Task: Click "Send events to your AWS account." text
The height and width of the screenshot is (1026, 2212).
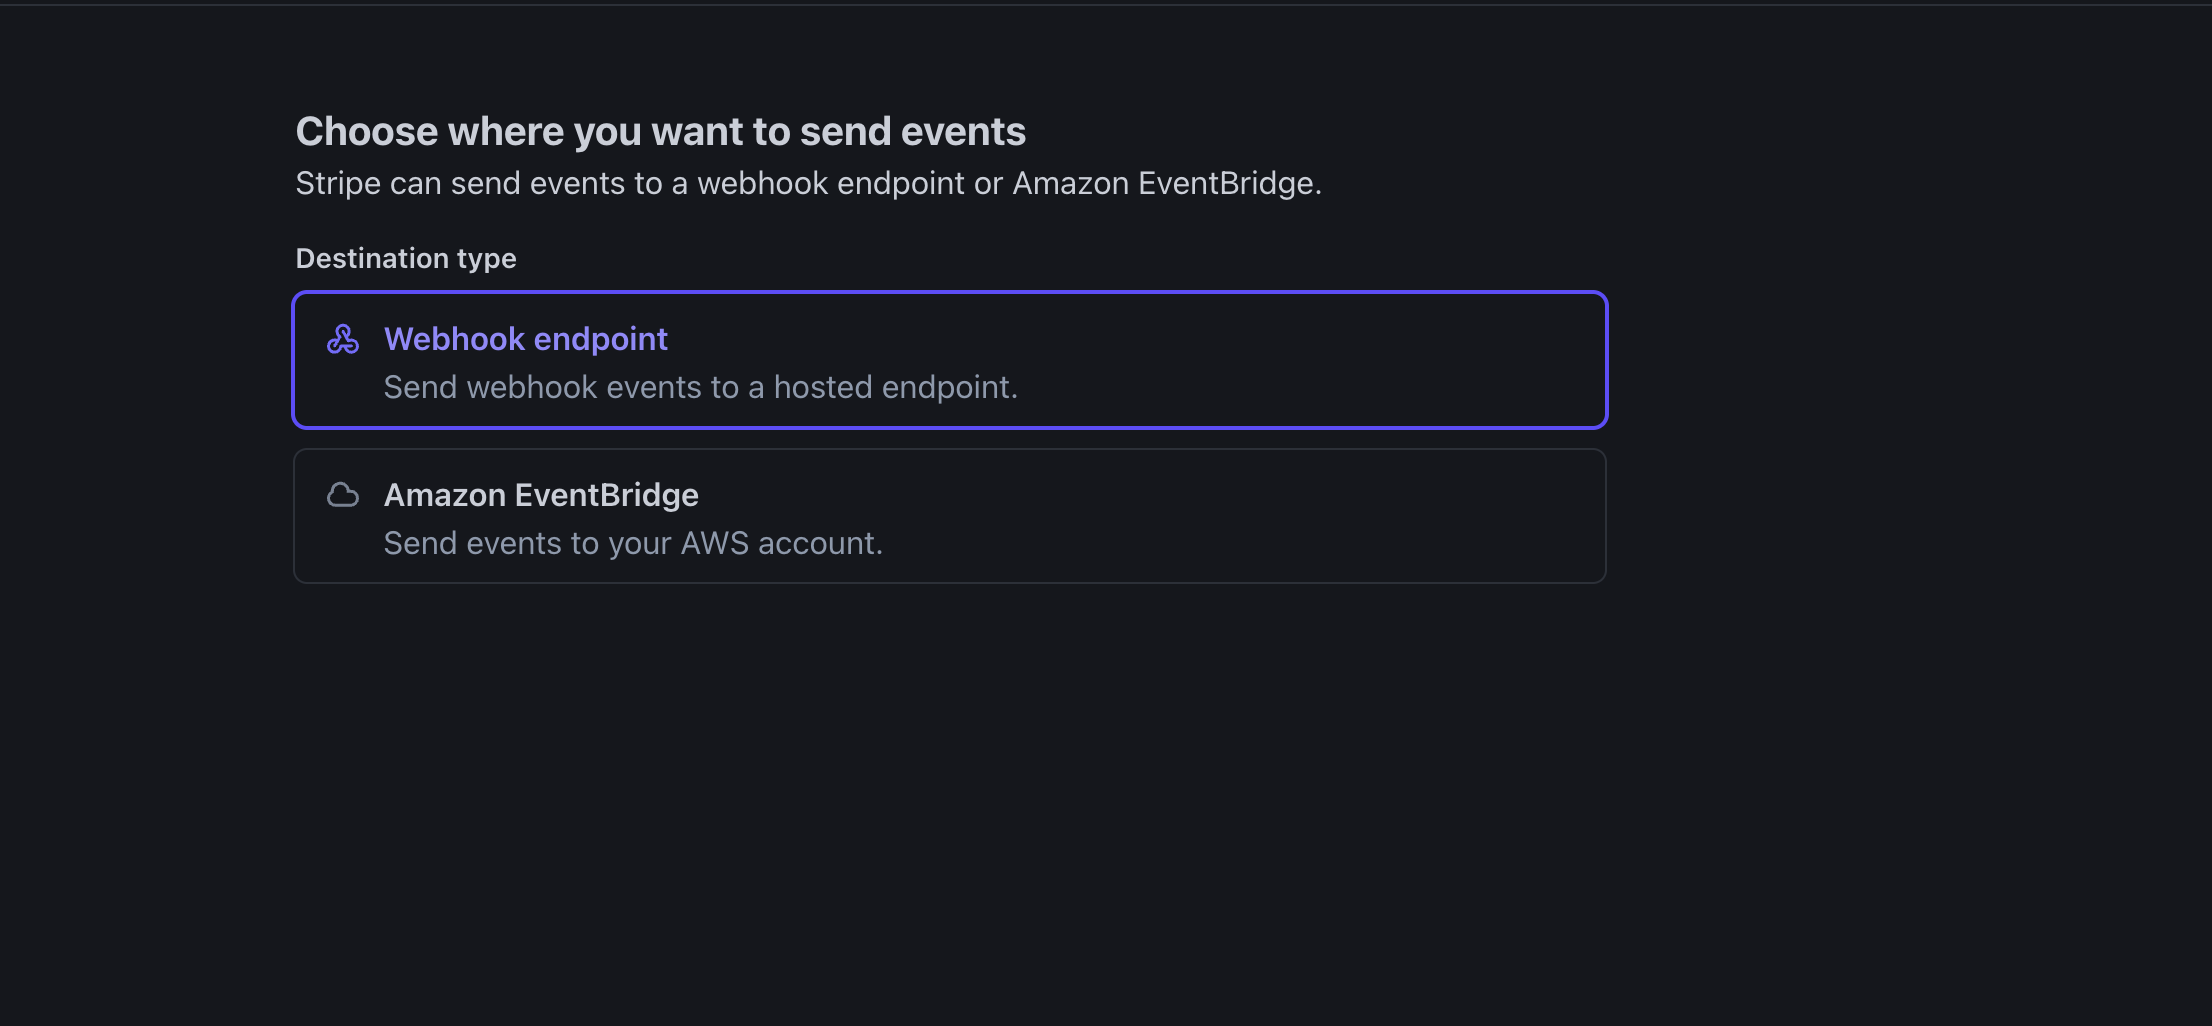Action: tap(633, 543)
